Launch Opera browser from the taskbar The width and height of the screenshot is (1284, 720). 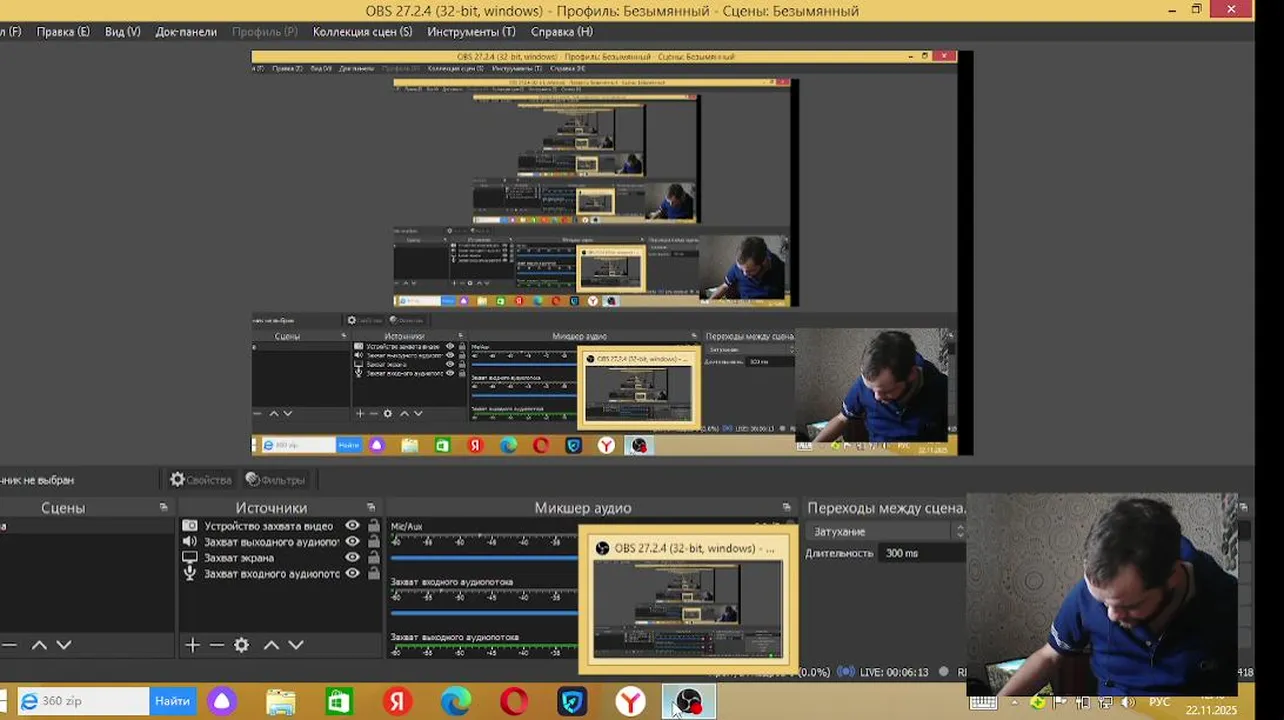pyautogui.click(x=514, y=701)
